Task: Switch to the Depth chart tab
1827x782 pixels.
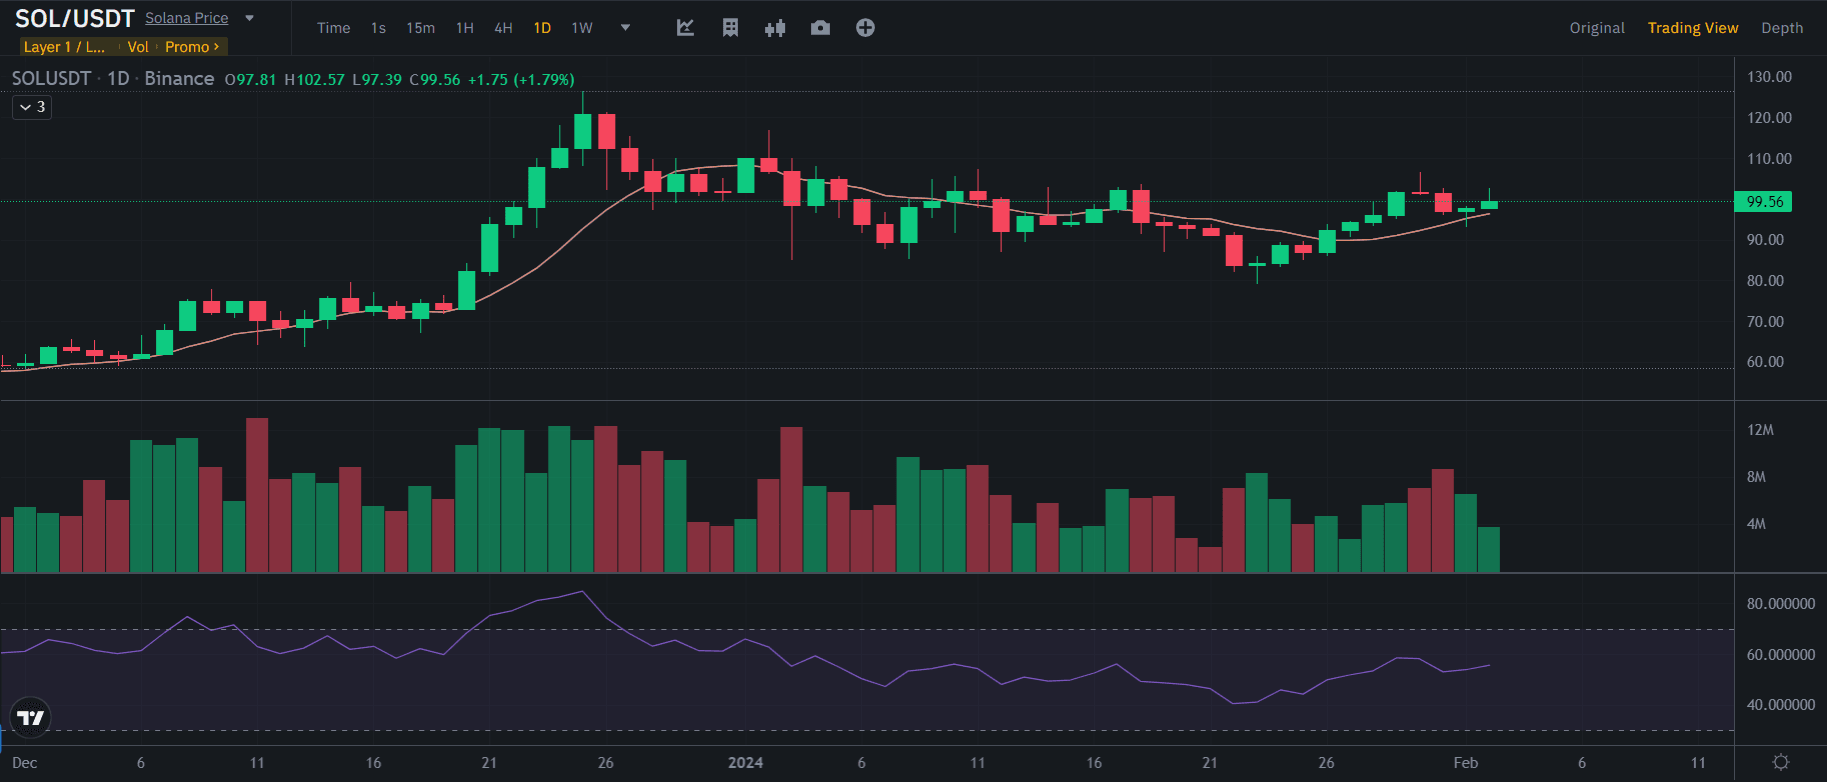Action: [1782, 28]
